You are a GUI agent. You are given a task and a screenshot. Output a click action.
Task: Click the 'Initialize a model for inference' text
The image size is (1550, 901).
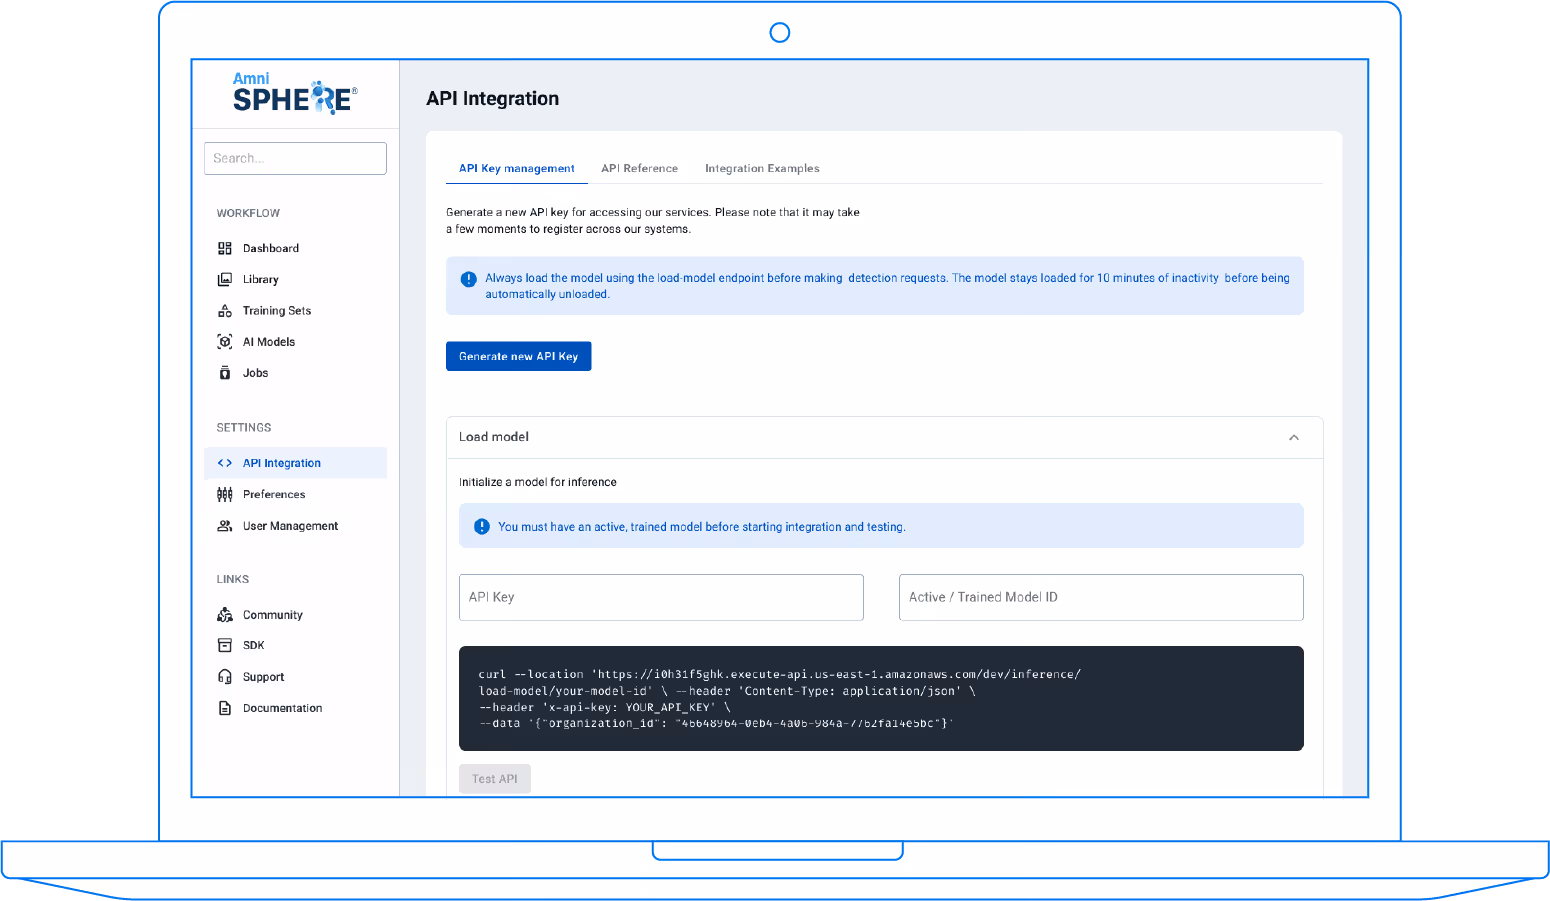(x=537, y=482)
